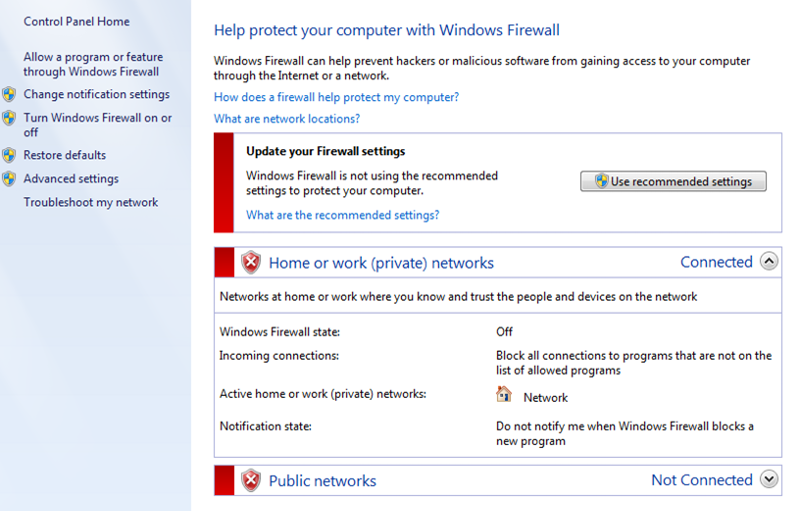Open Allow a program or feature through Windows Firewall

(x=93, y=64)
